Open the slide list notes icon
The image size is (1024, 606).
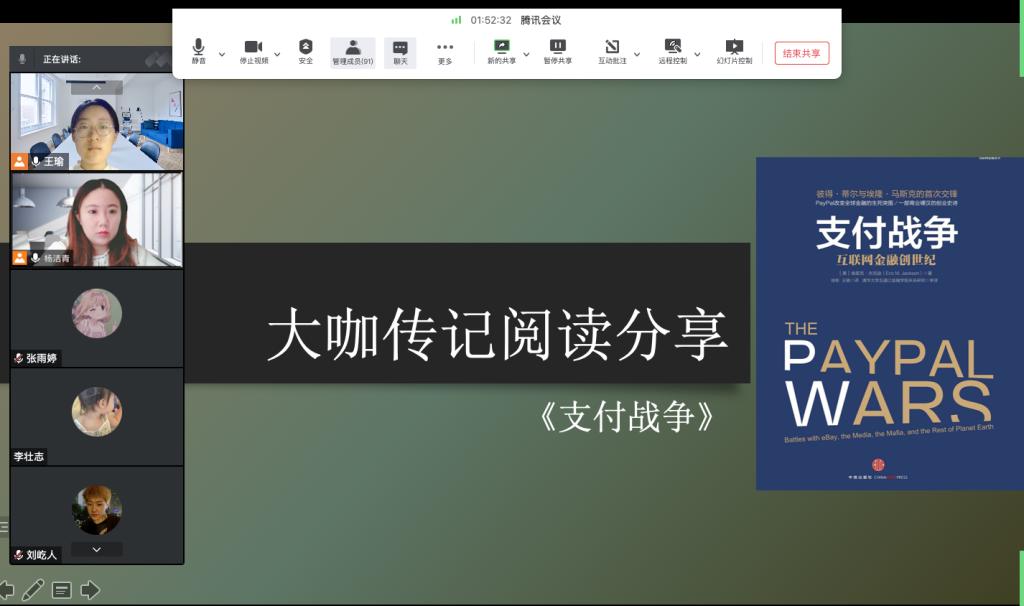pyautogui.click(x=62, y=590)
